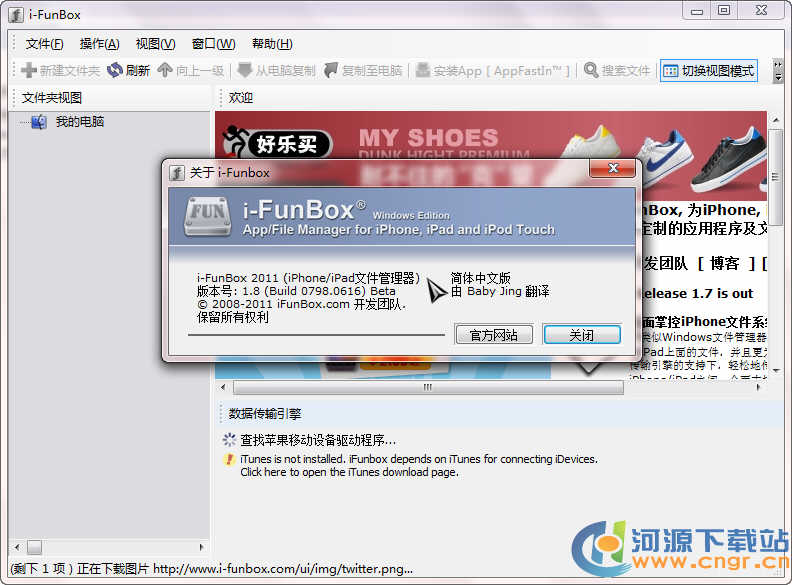This screenshot has width=792, height=585.
Task: Click the i-FunBox title bar app icon
Action: pos(16,15)
